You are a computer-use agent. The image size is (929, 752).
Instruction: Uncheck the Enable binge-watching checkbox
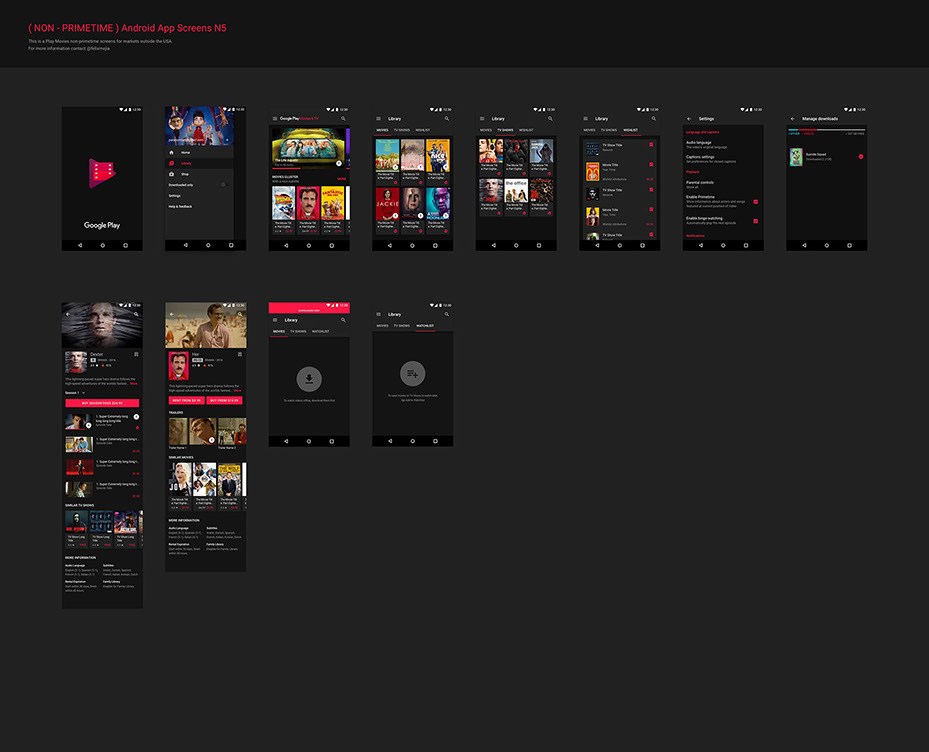click(x=755, y=220)
